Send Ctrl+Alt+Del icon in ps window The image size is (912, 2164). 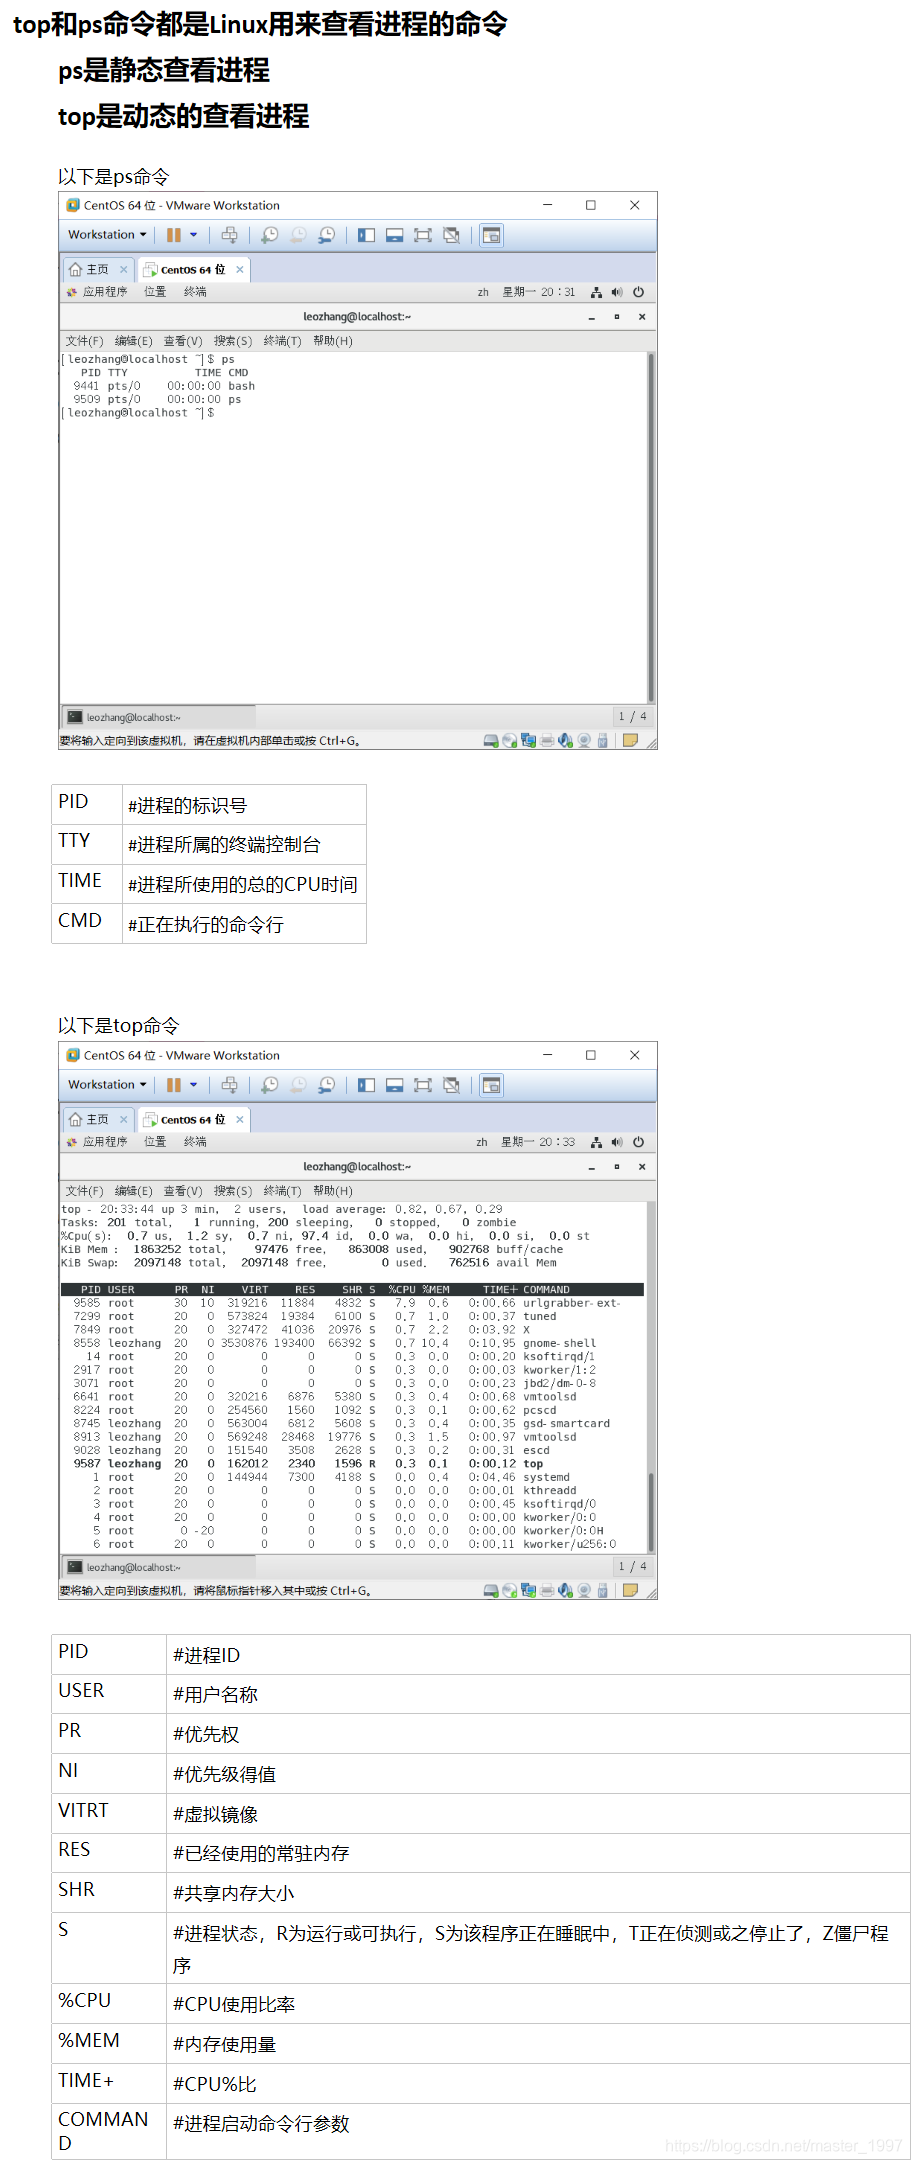pos(229,235)
